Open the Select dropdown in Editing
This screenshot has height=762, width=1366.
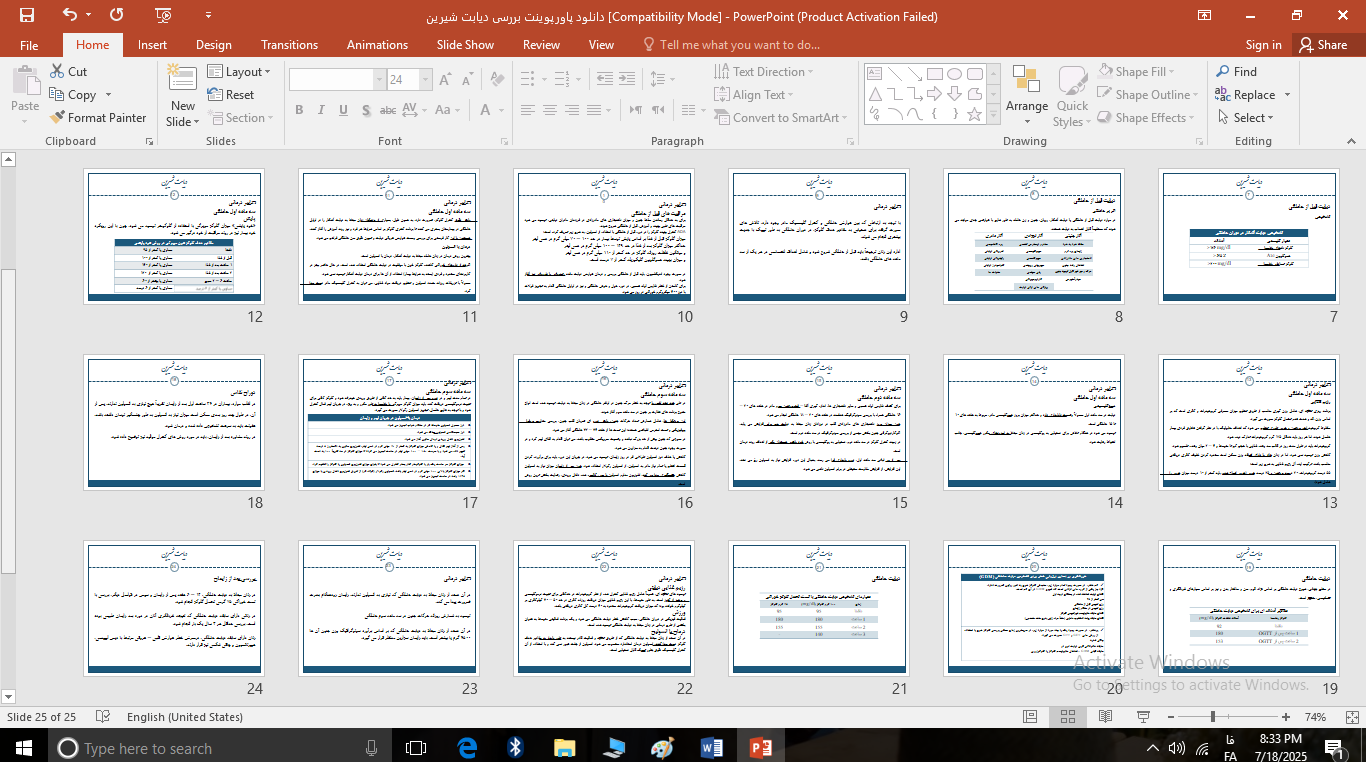pos(1246,118)
